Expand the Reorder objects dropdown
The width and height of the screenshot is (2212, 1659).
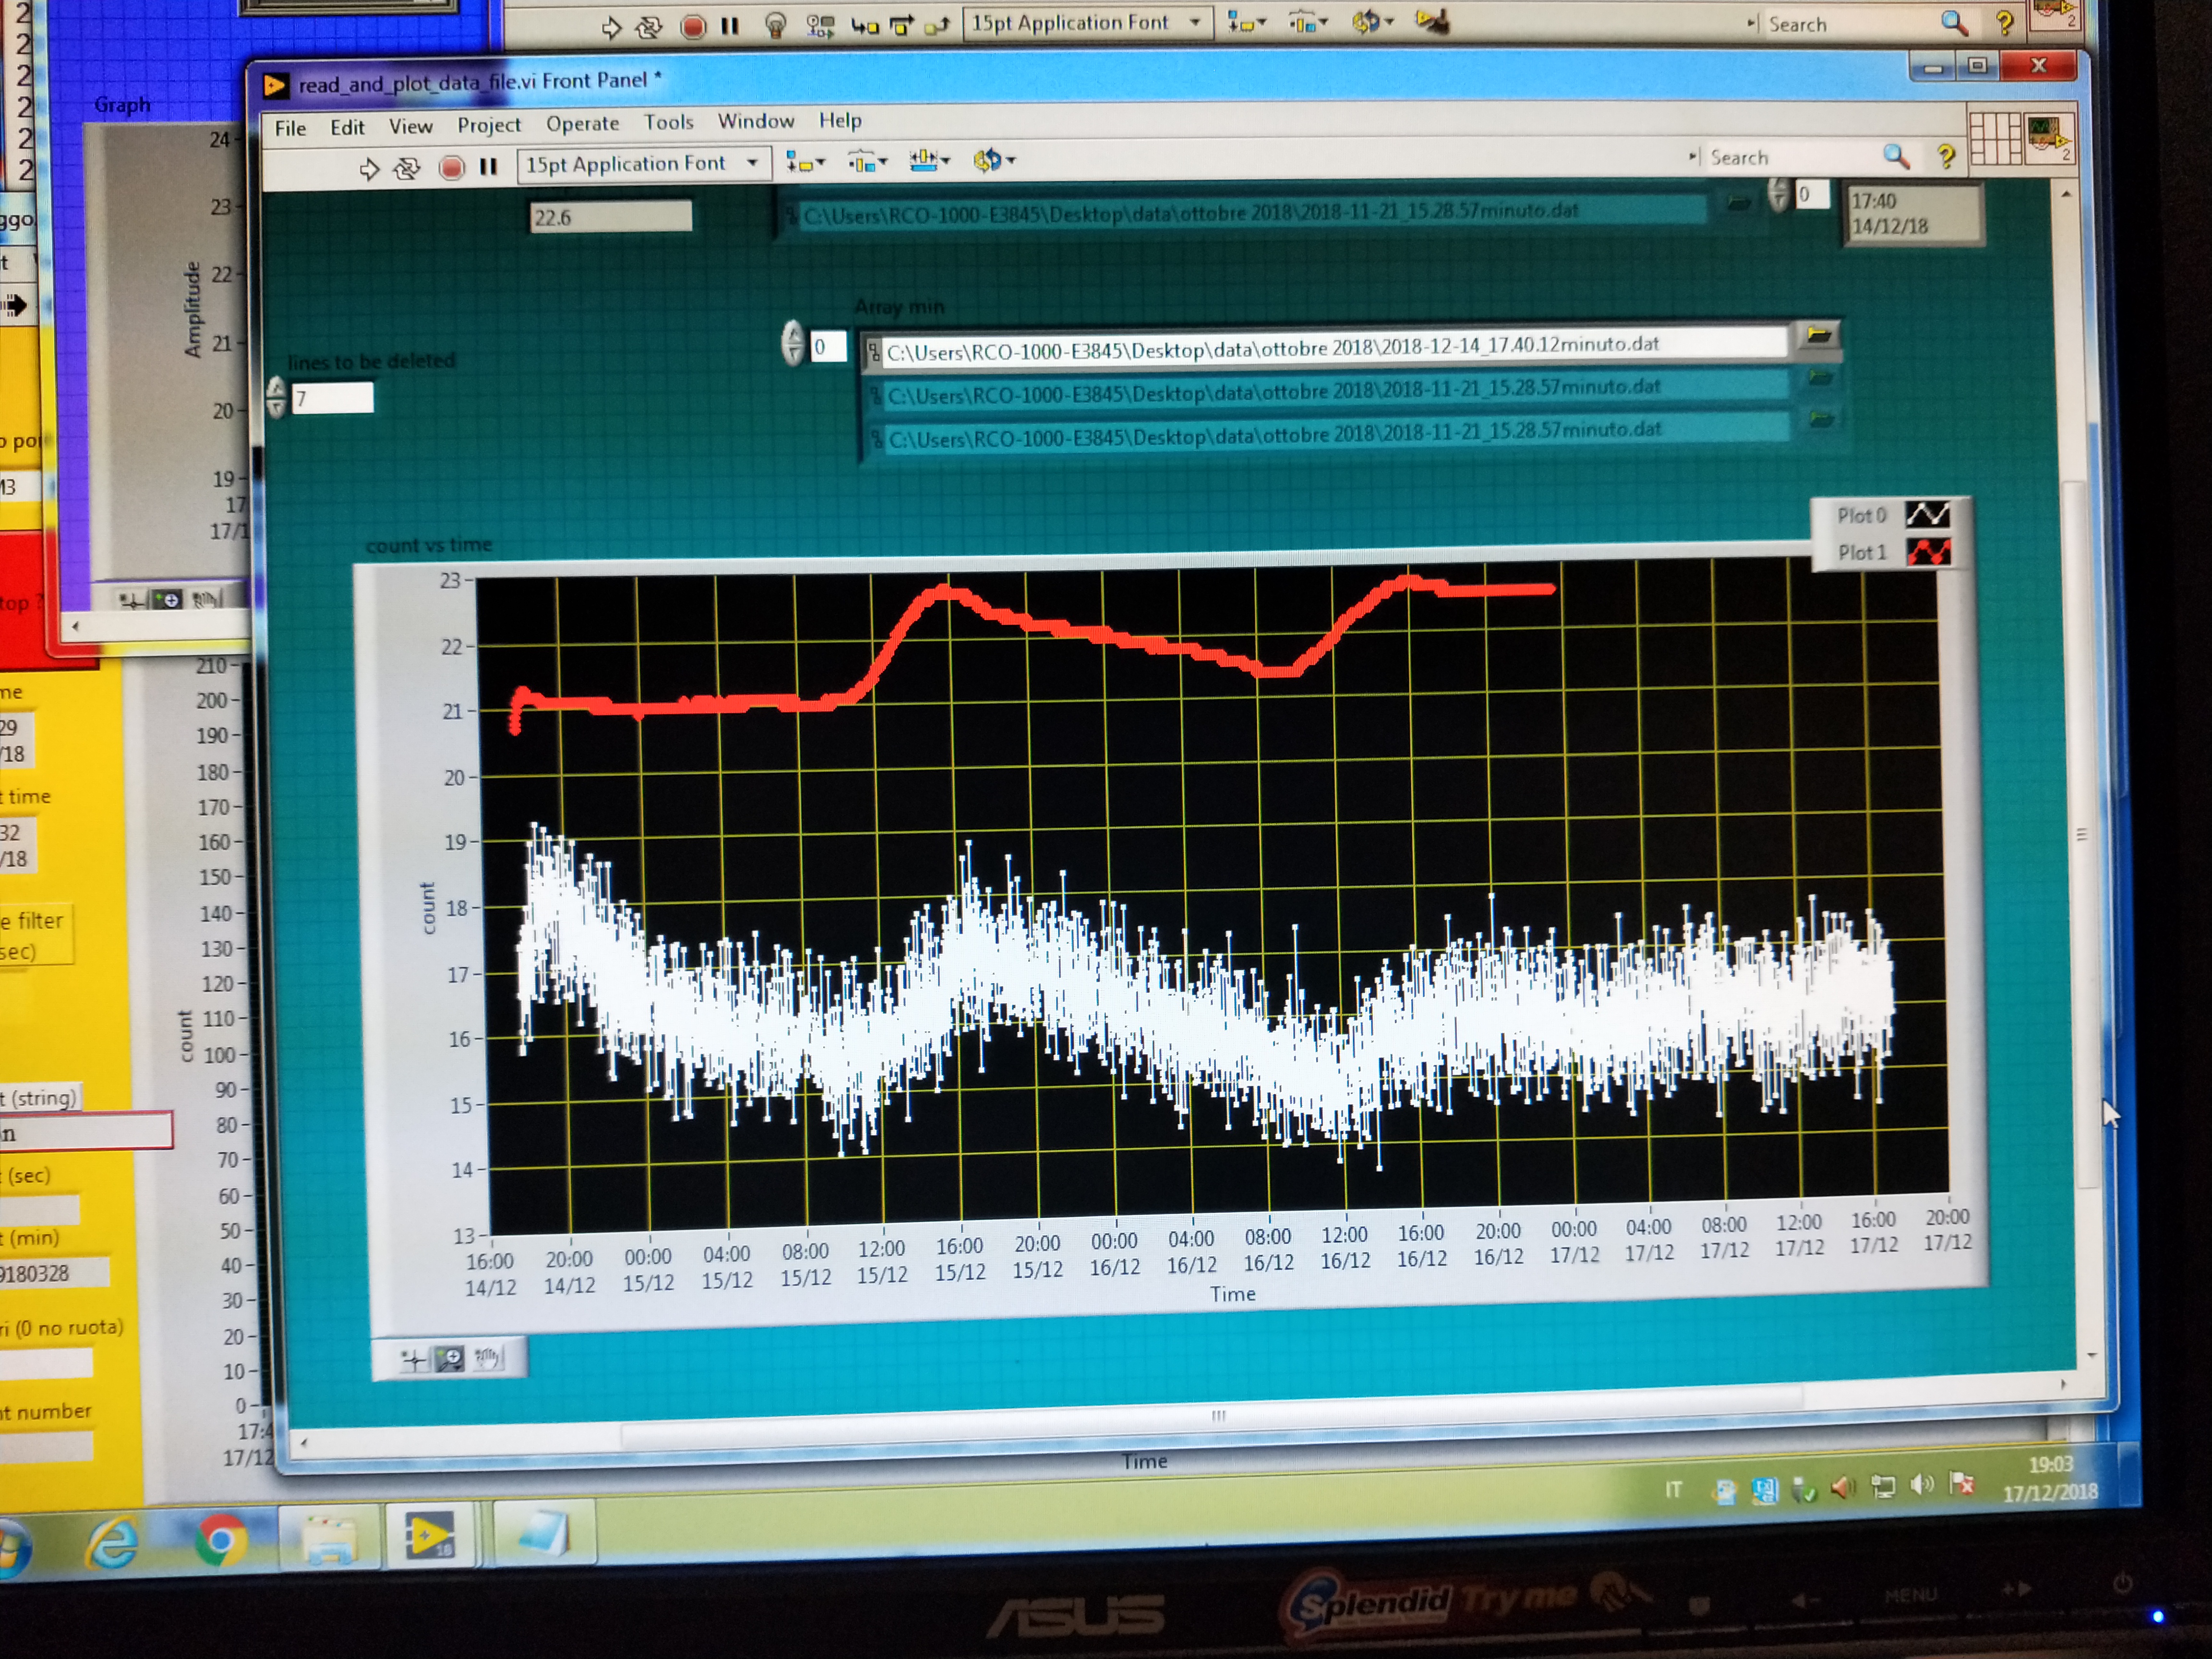point(993,160)
